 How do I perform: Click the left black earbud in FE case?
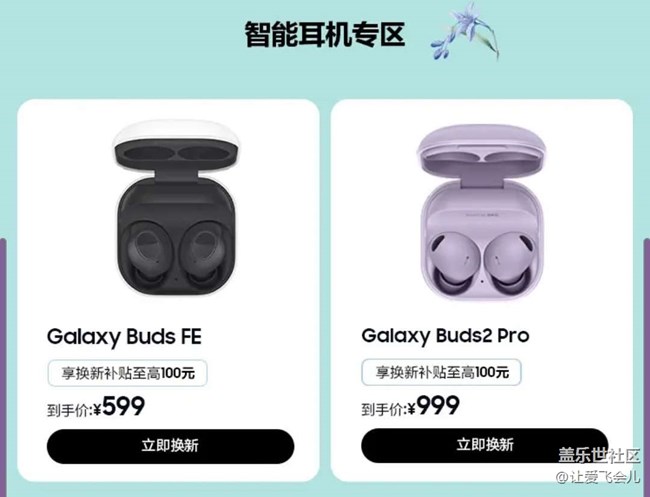pos(147,255)
